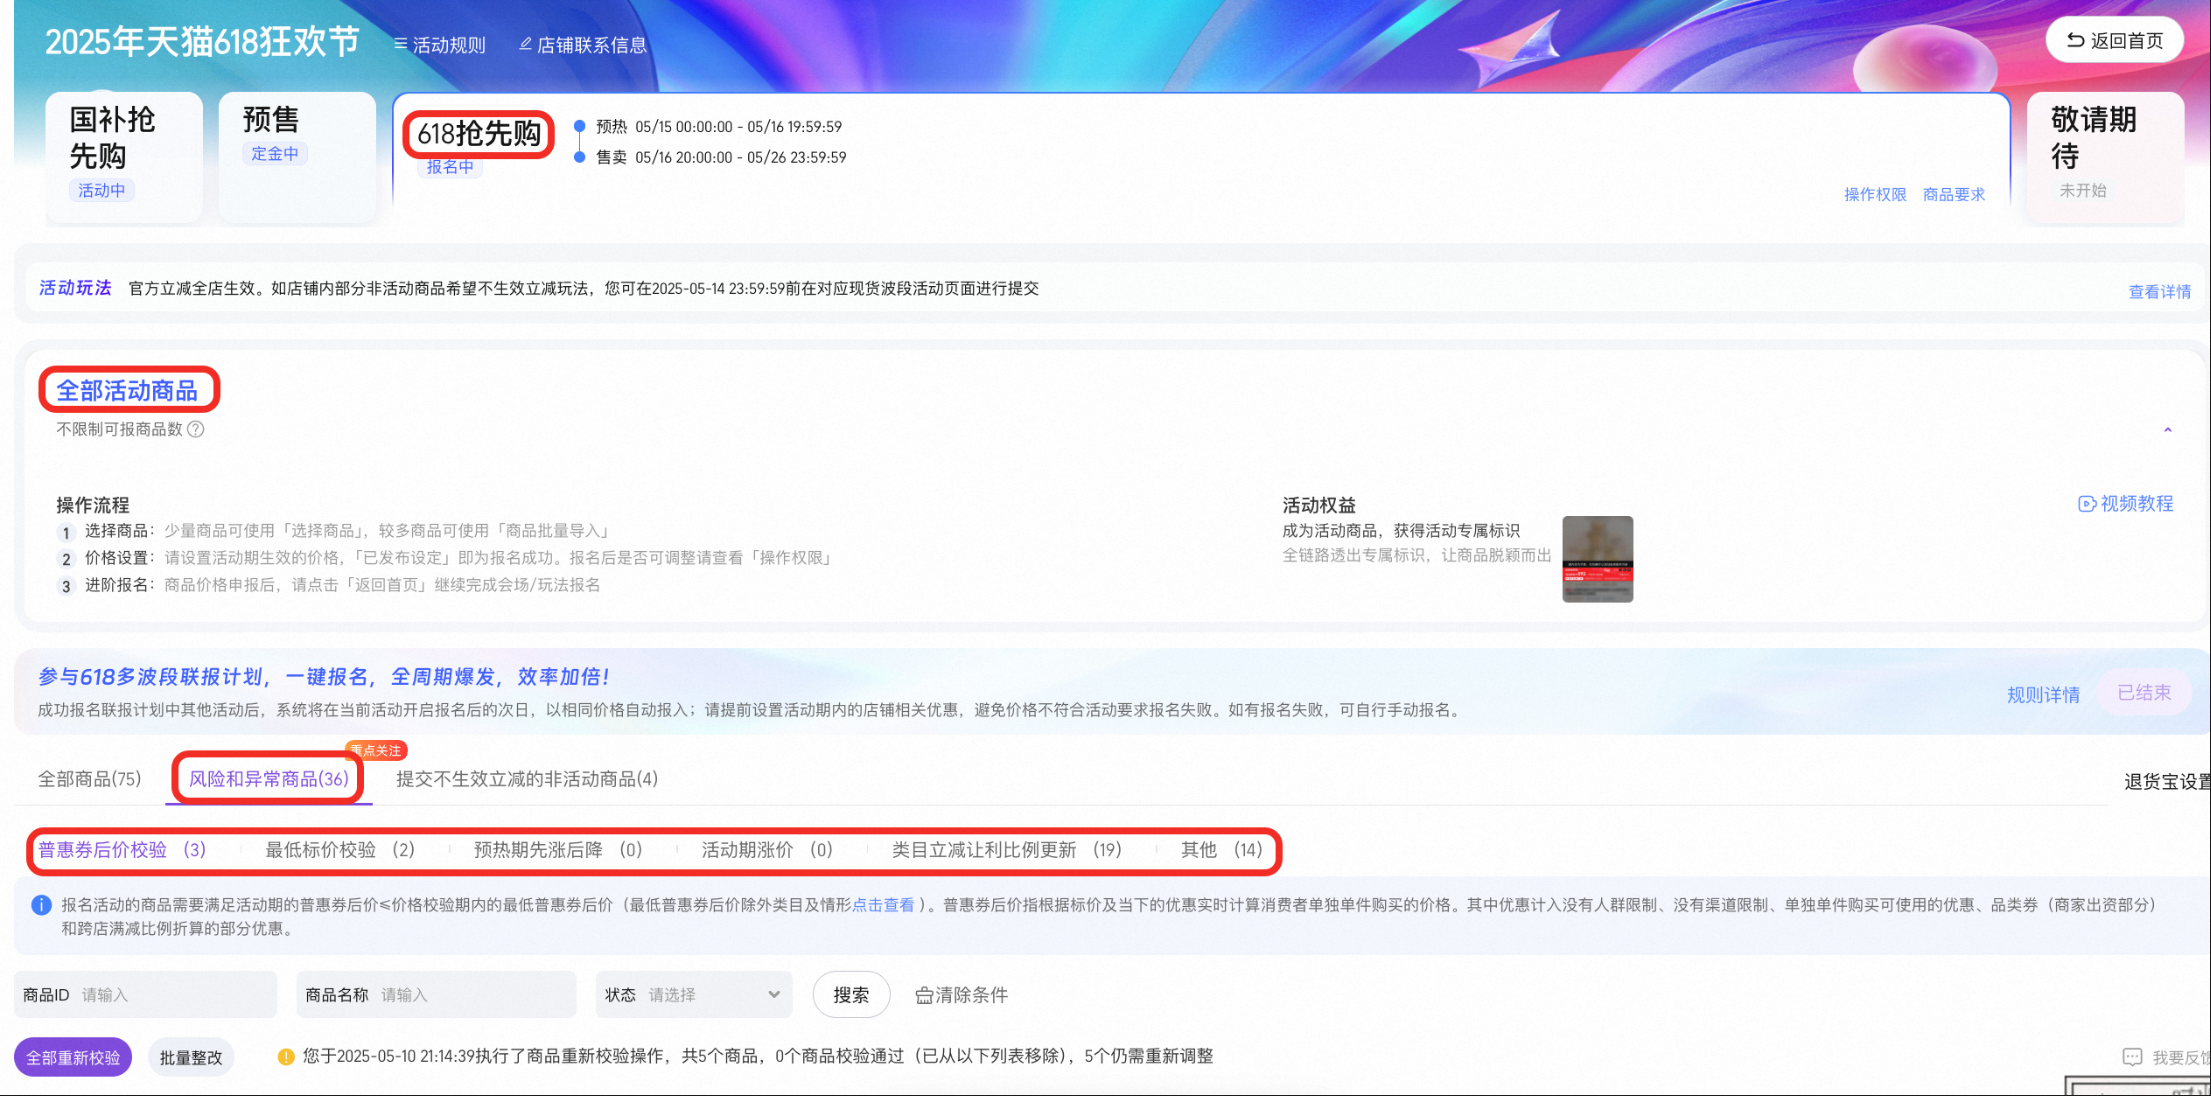The image size is (2211, 1096).
Task: Open the 视频教程 video tutorial
Action: tap(2126, 504)
